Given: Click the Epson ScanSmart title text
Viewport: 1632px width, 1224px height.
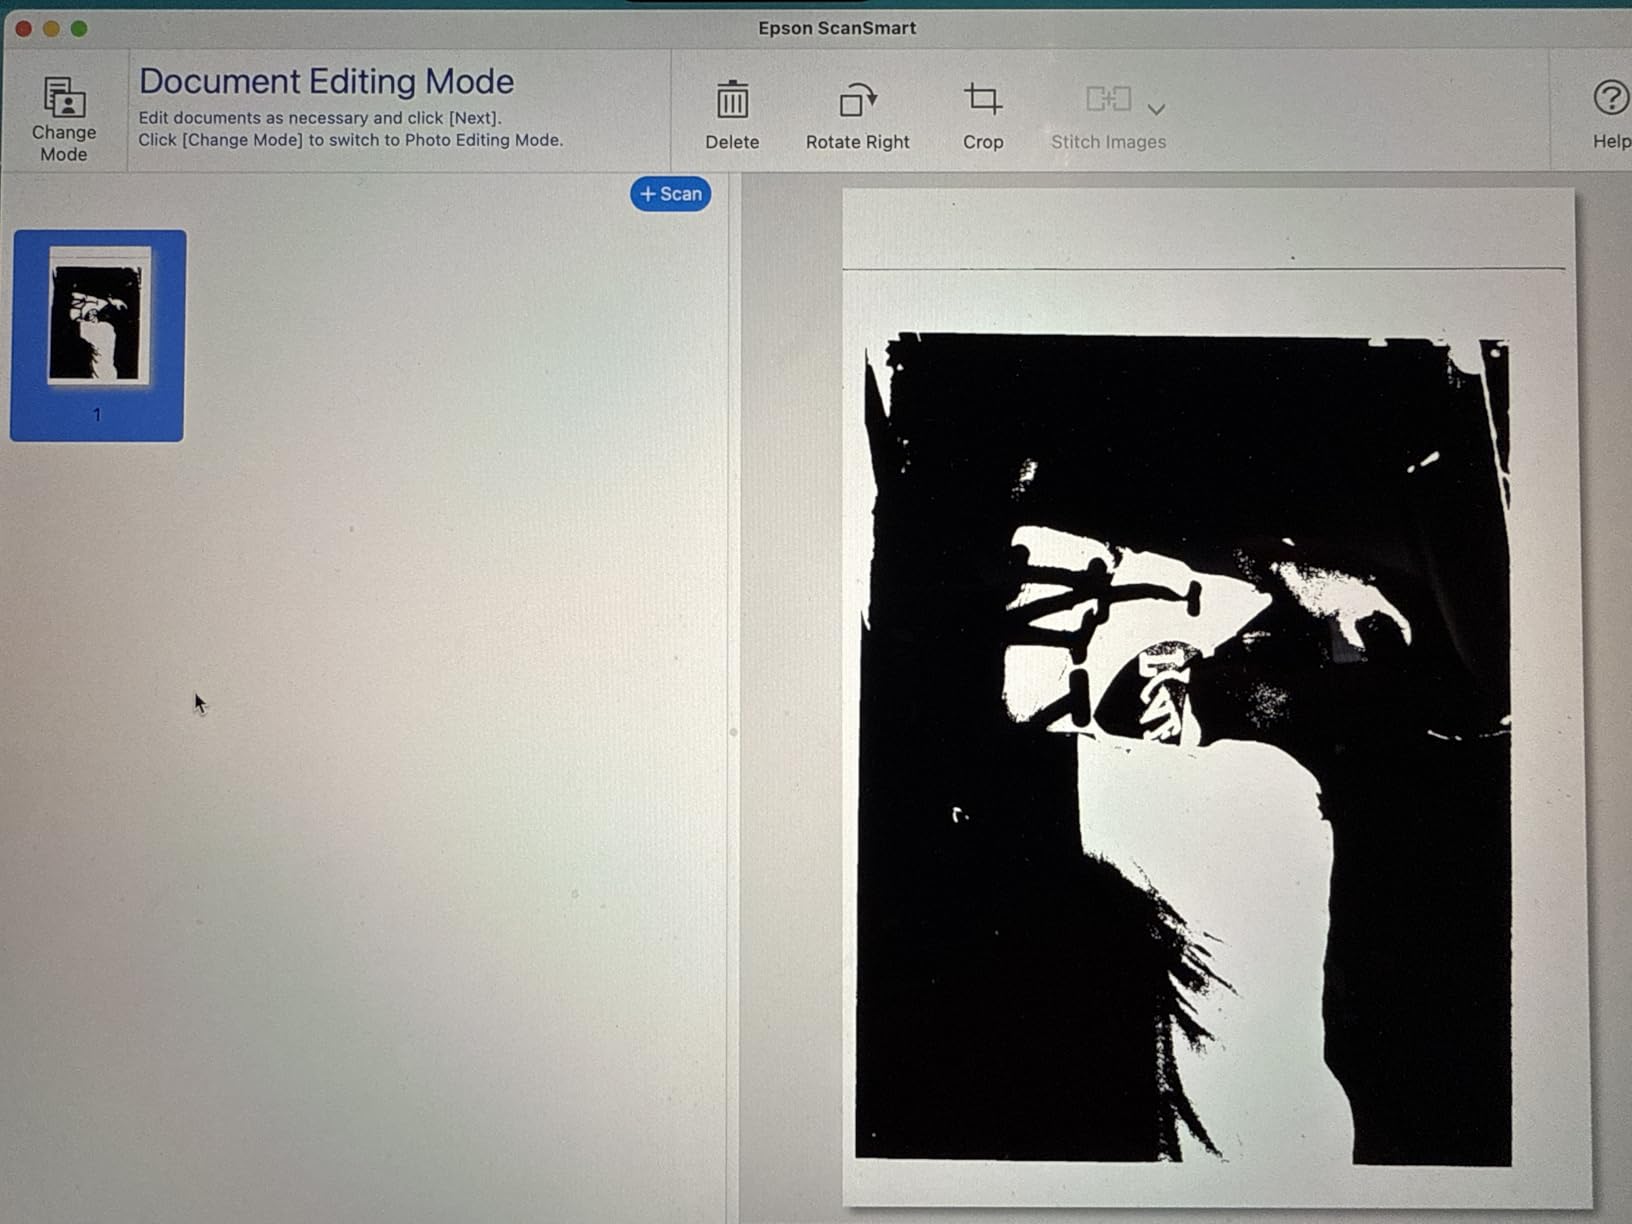Looking at the screenshot, I should (837, 28).
